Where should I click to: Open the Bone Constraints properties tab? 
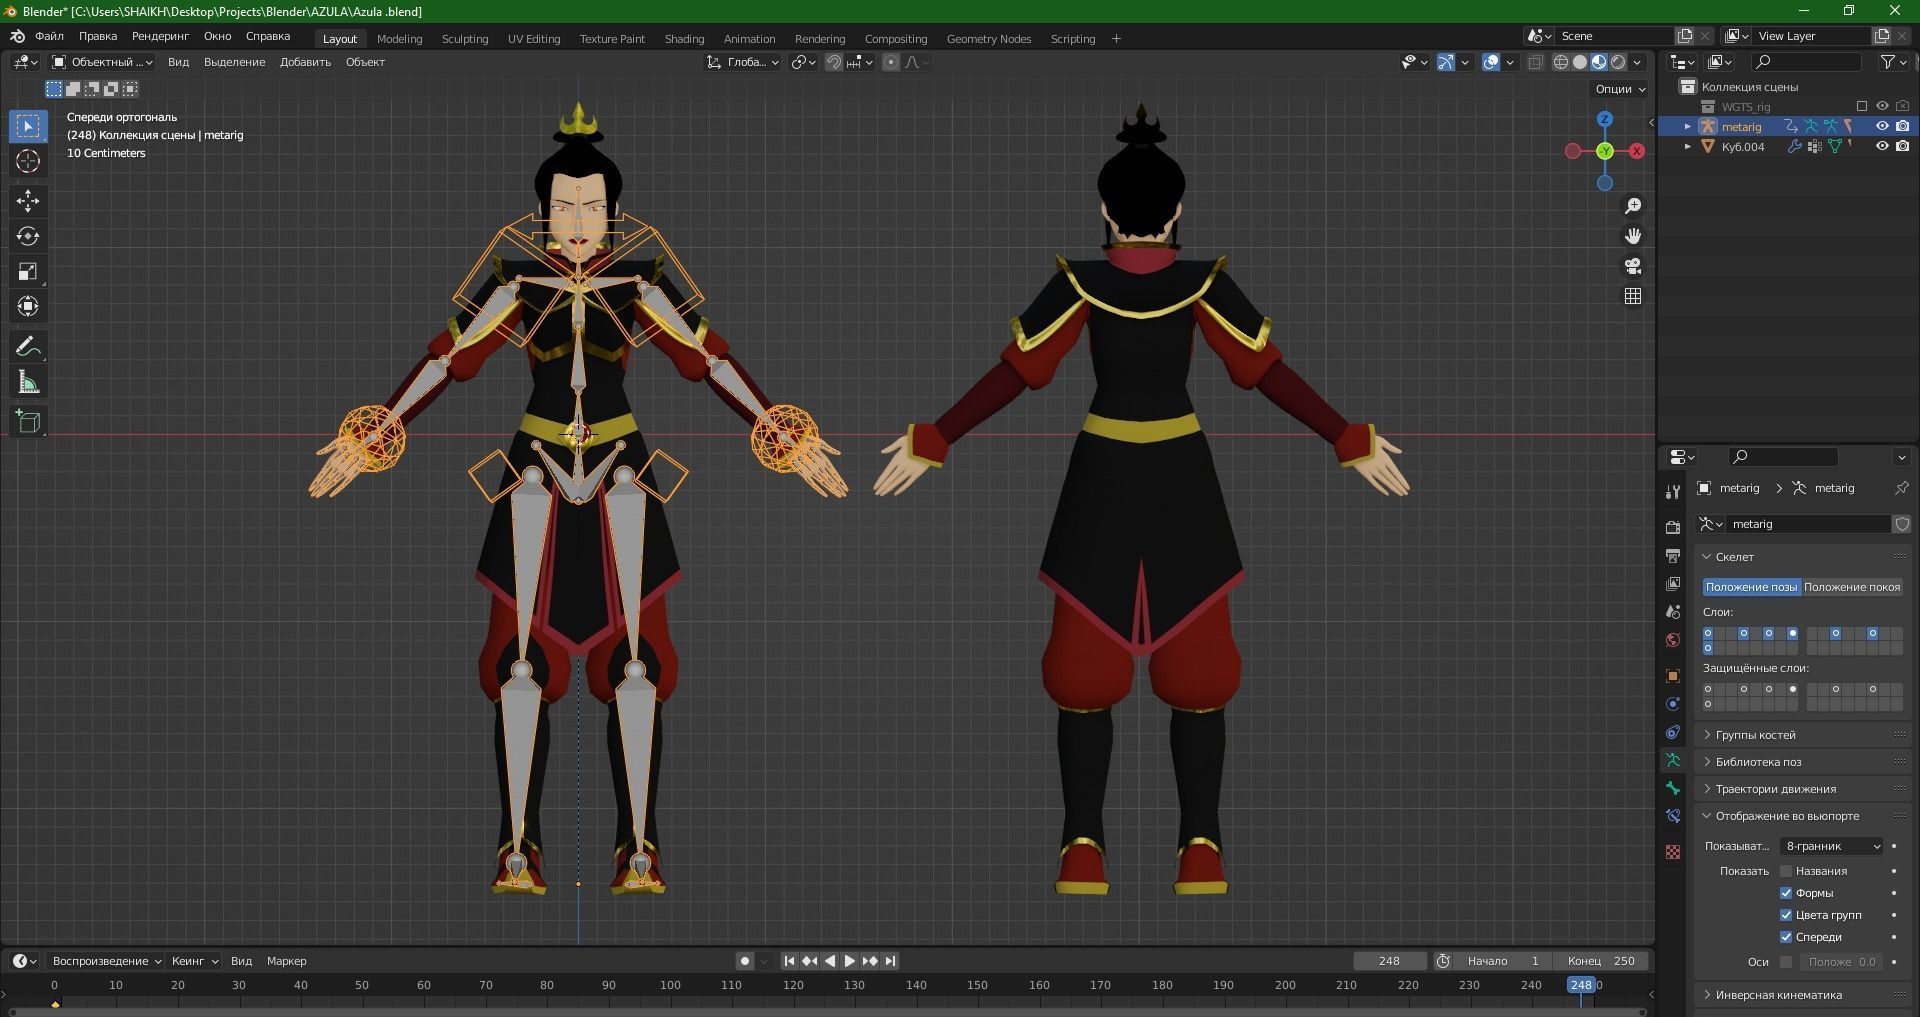tap(1673, 816)
